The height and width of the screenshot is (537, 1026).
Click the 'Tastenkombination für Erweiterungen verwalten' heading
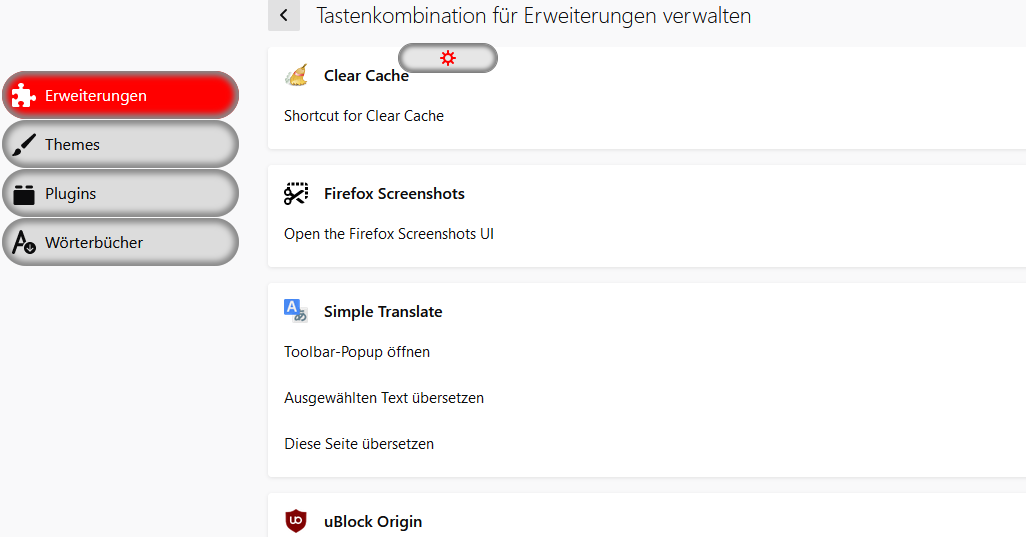pyautogui.click(x=533, y=15)
